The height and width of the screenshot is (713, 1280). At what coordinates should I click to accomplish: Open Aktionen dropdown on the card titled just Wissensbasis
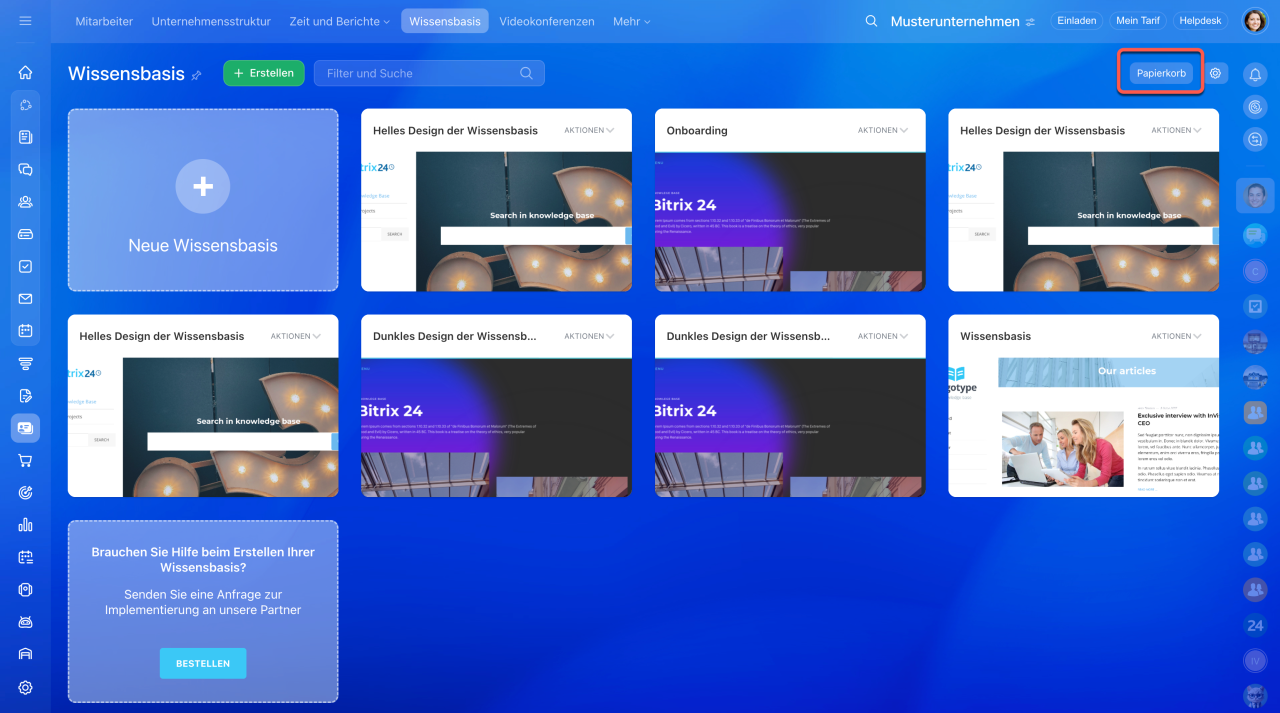[1176, 336]
